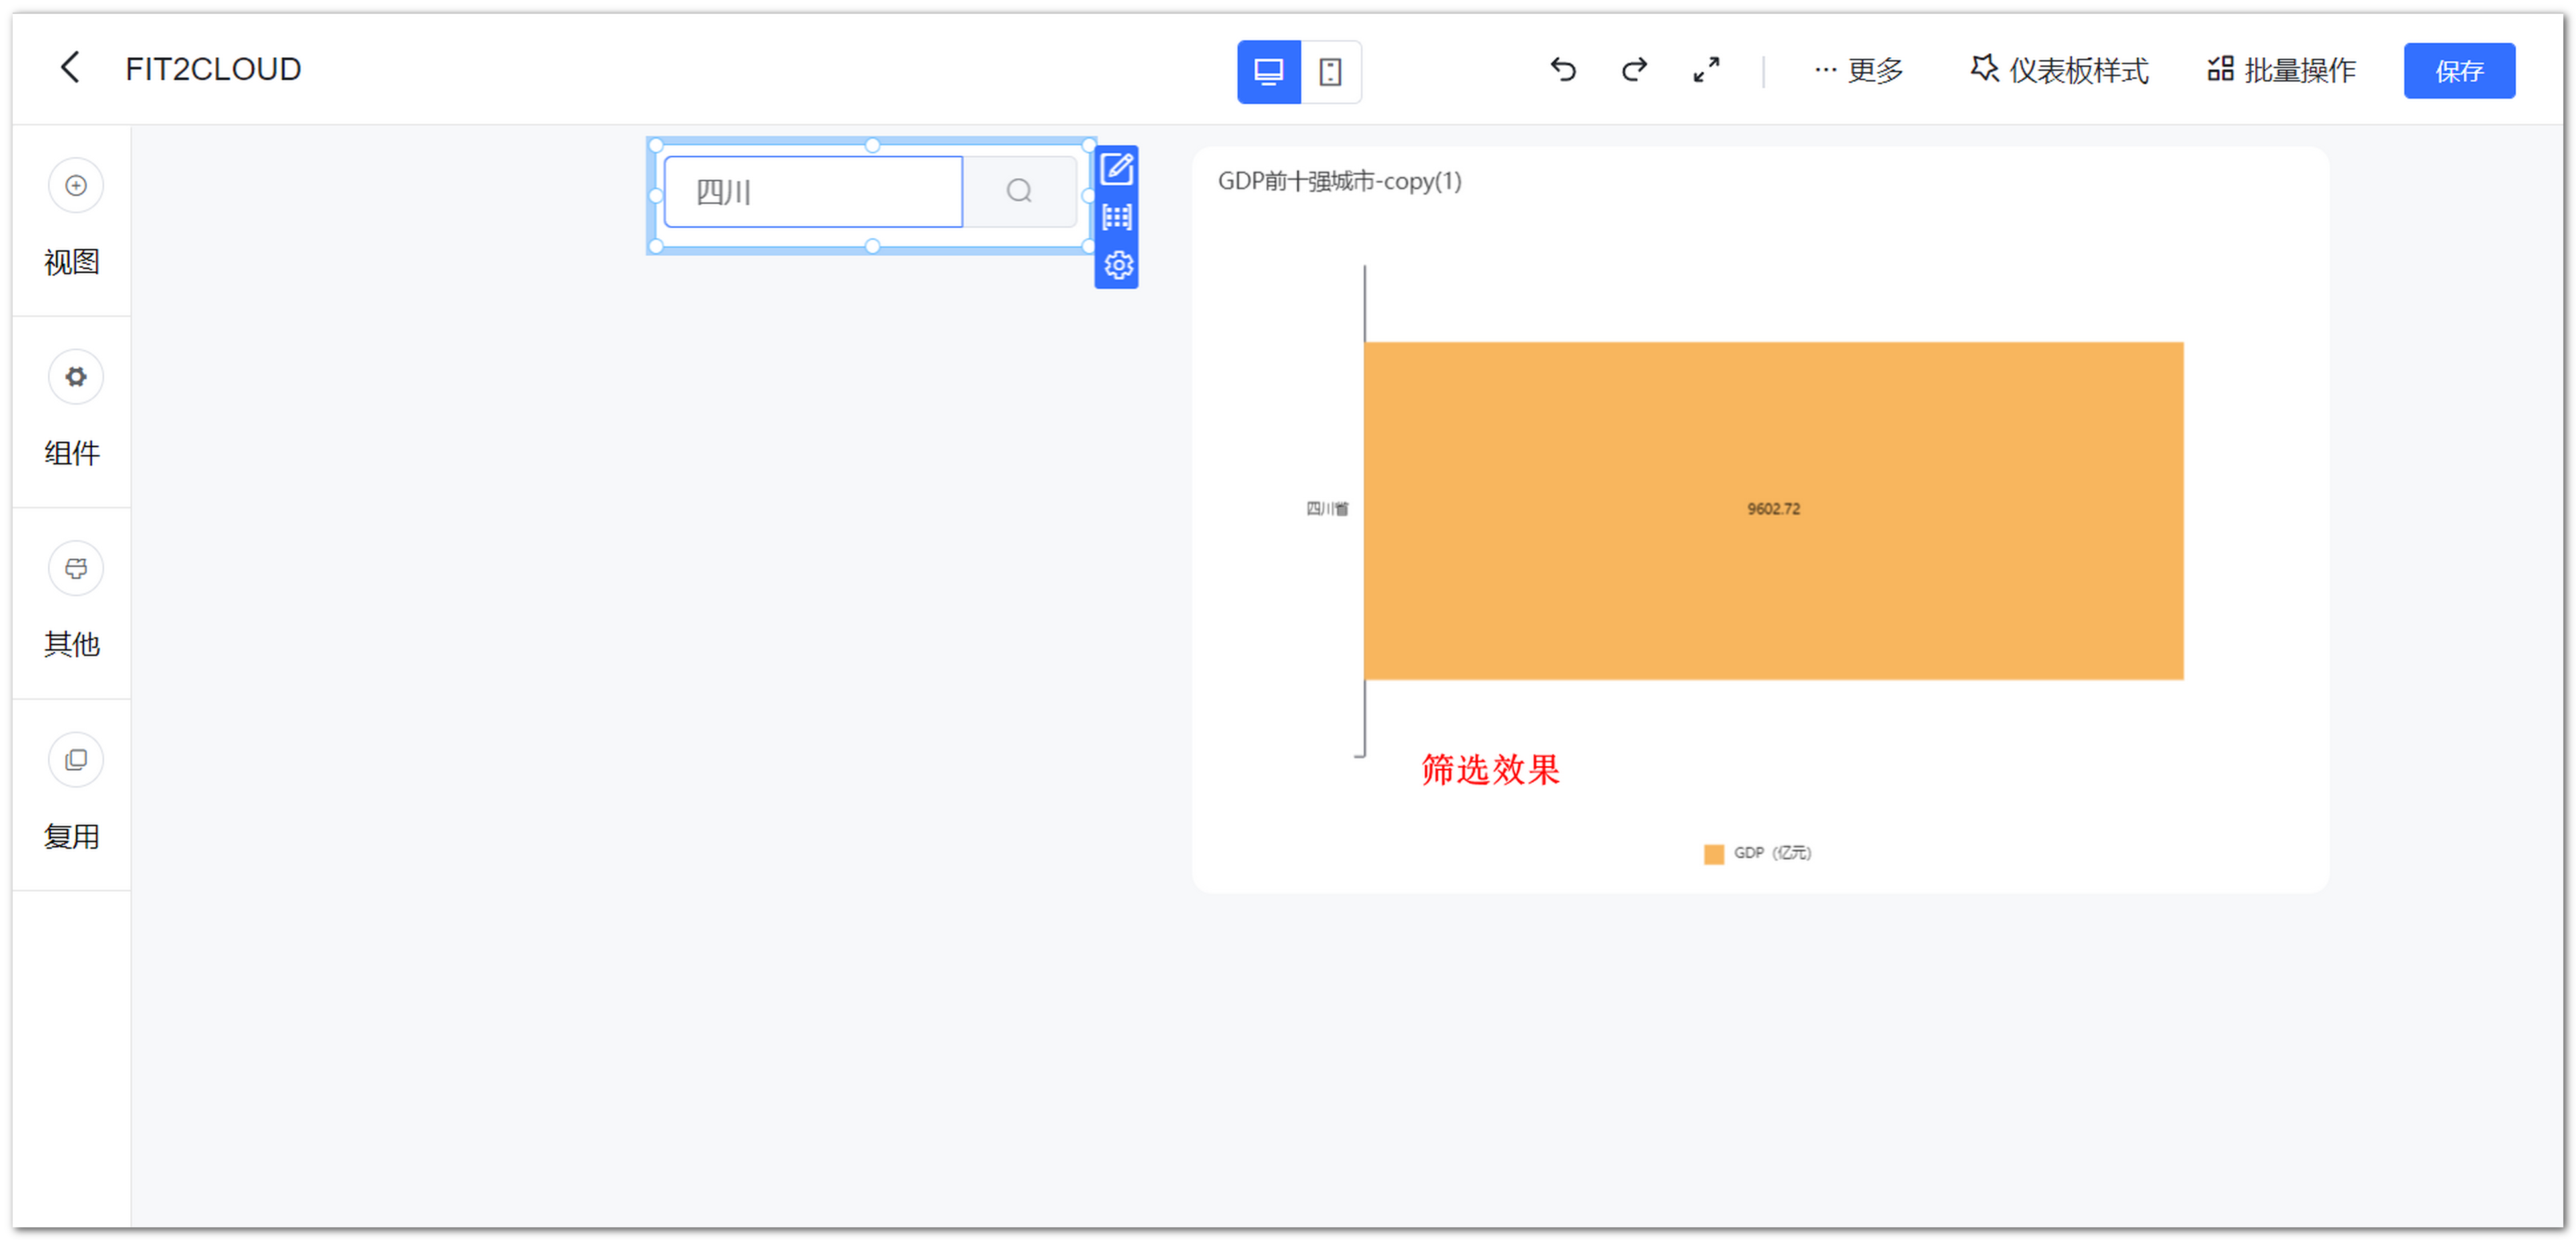Select the GDP前十强城市-copy(1) chart title

coord(1339,181)
